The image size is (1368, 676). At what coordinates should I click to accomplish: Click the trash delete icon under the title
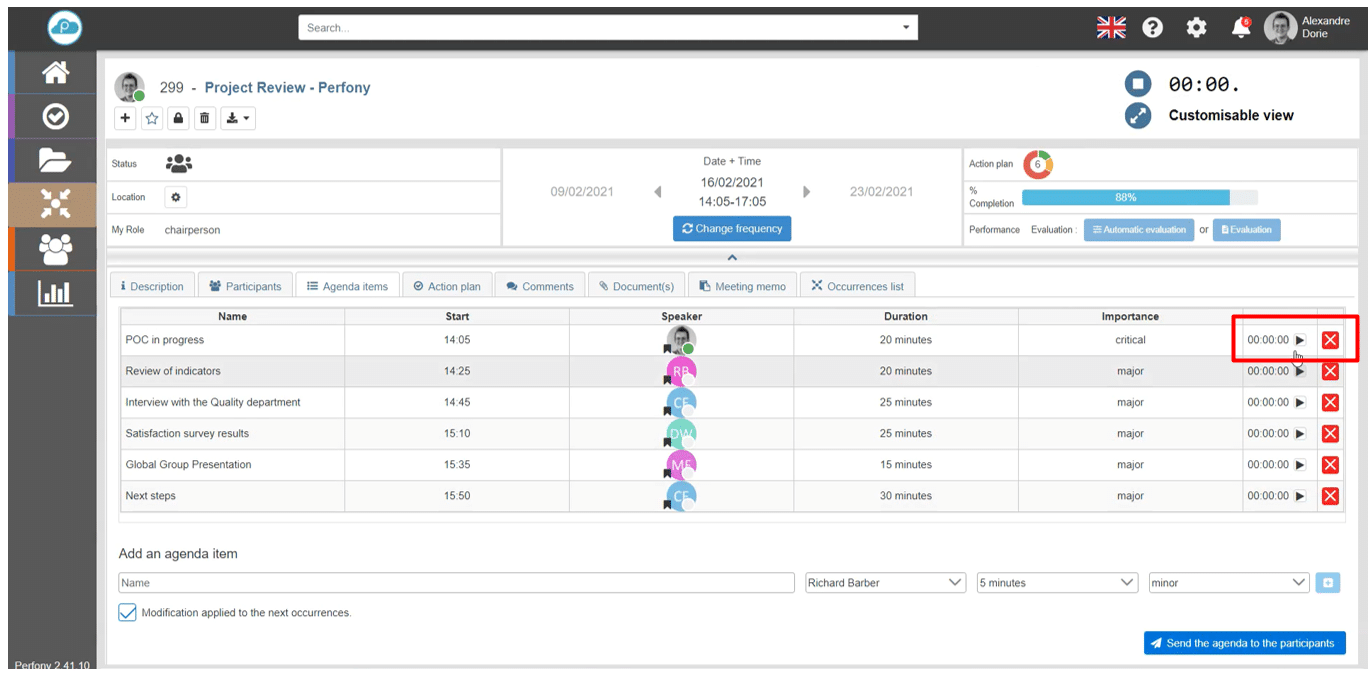pos(204,118)
